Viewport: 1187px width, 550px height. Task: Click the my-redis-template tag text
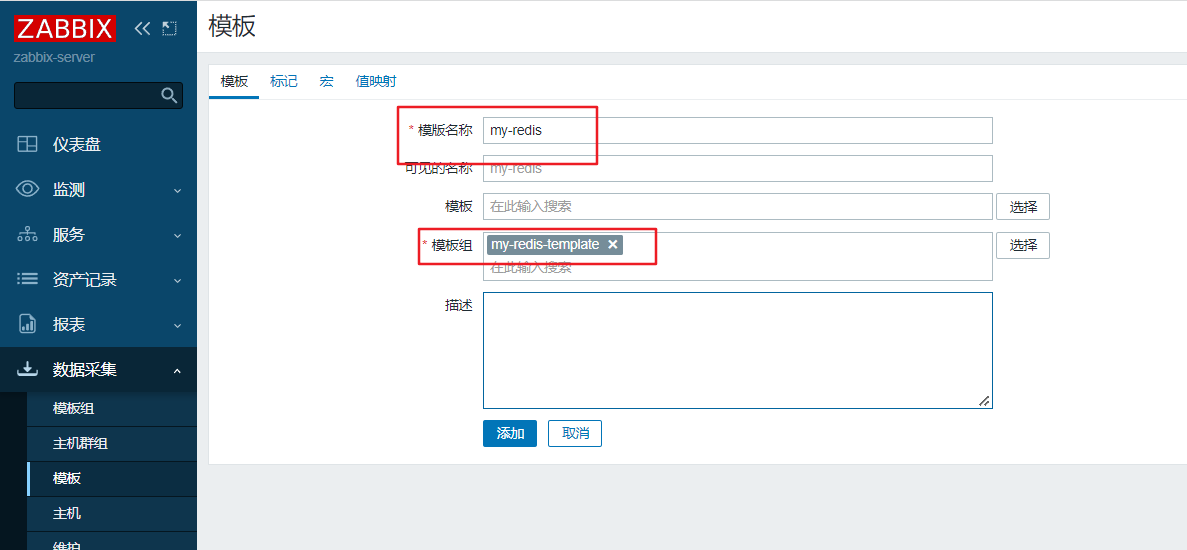coord(545,244)
